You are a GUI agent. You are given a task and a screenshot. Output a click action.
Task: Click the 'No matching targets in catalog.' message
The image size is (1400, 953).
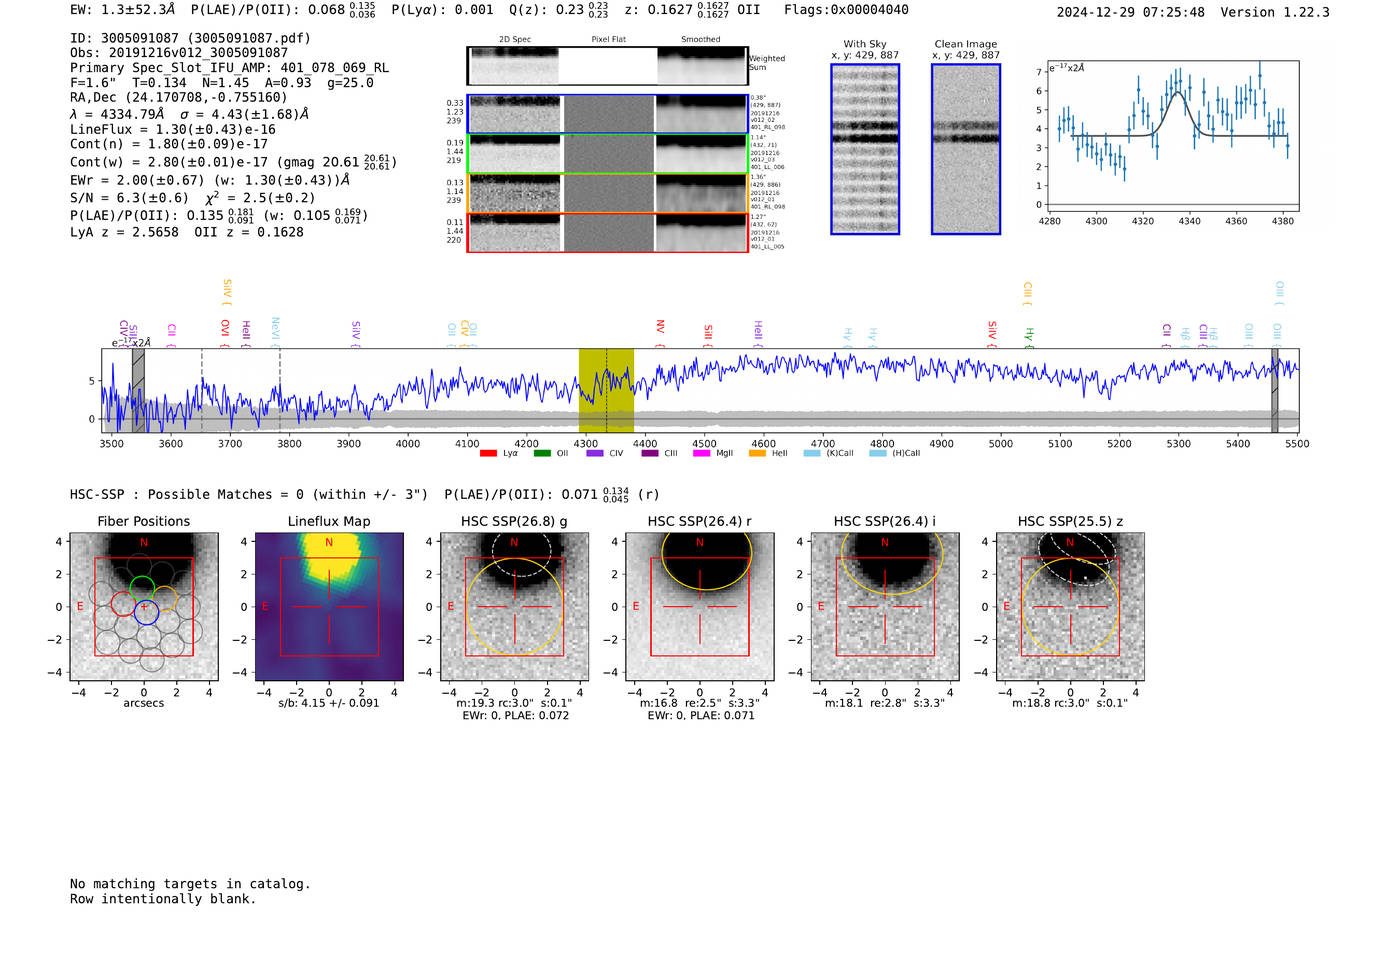coord(190,884)
